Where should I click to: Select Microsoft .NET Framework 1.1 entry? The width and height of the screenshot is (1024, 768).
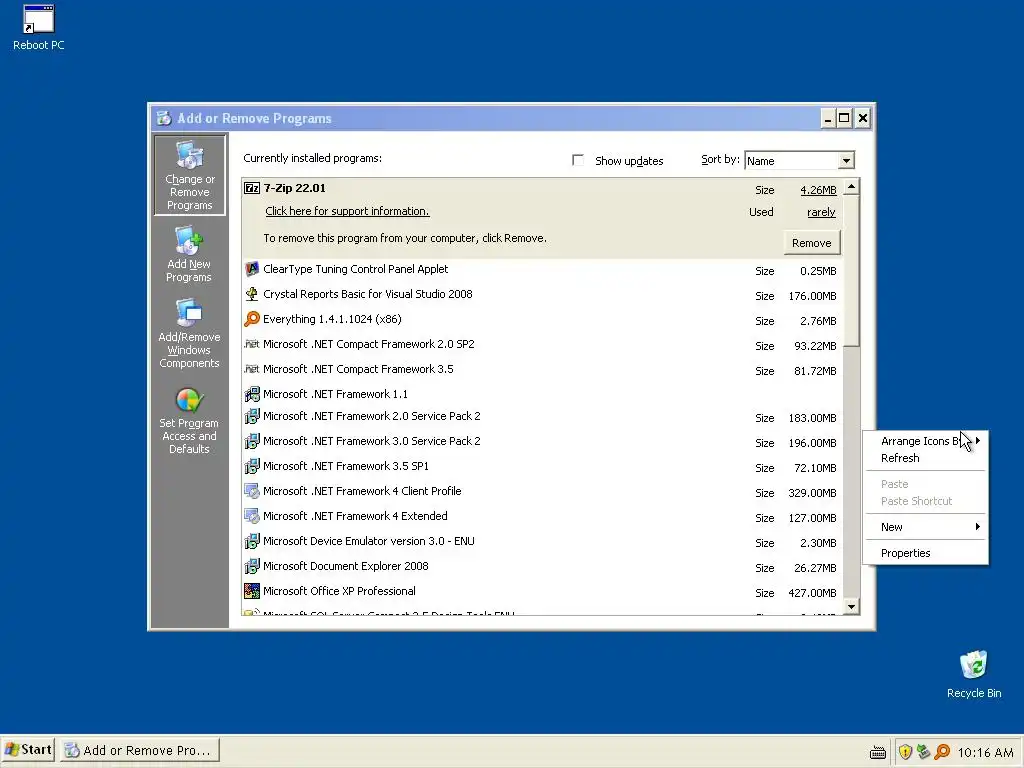coord(542,394)
